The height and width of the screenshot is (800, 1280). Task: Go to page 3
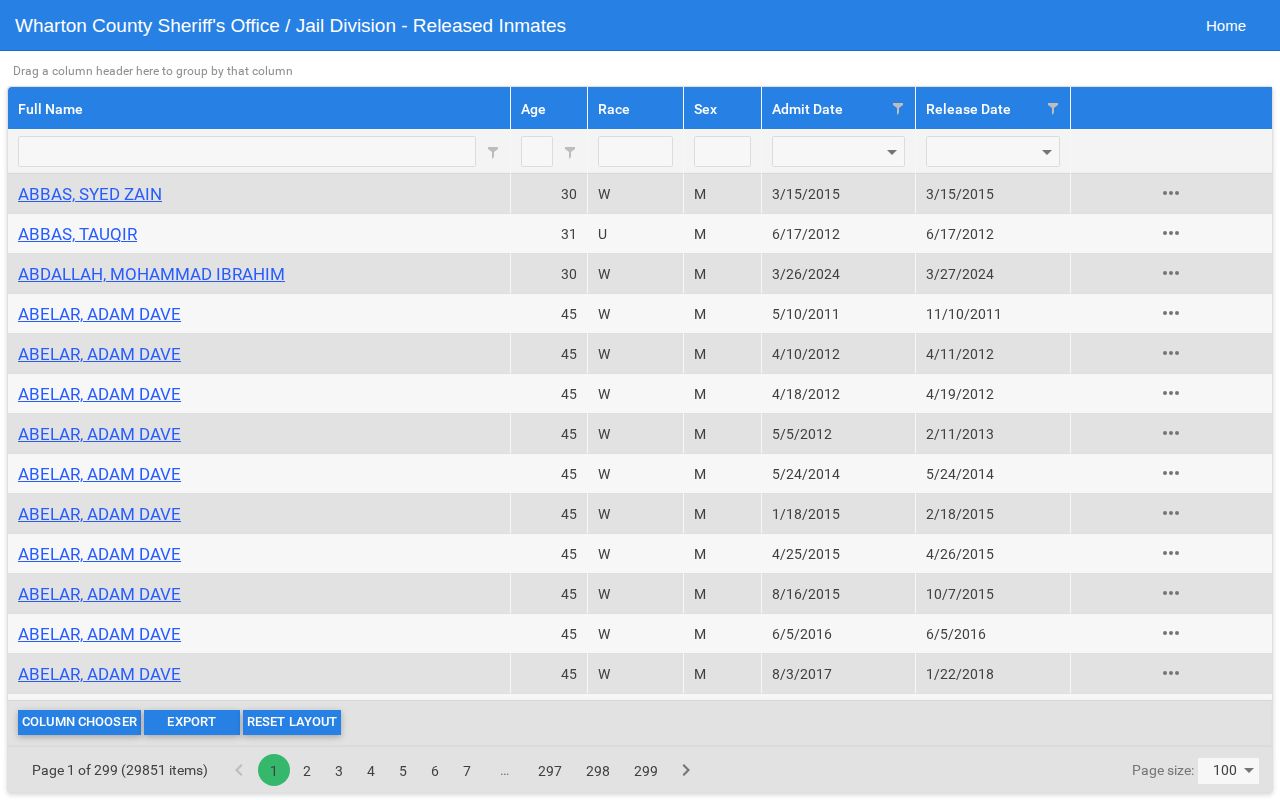(339, 770)
